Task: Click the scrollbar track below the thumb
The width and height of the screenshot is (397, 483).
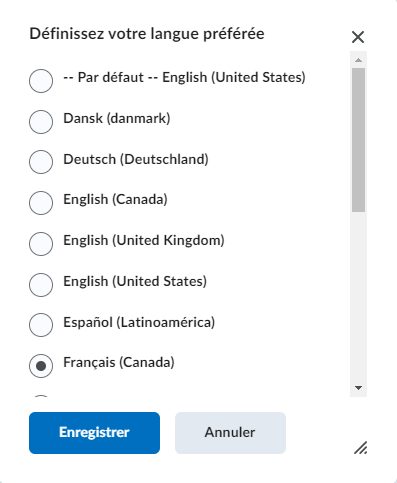Action: (x=358, y=296)
